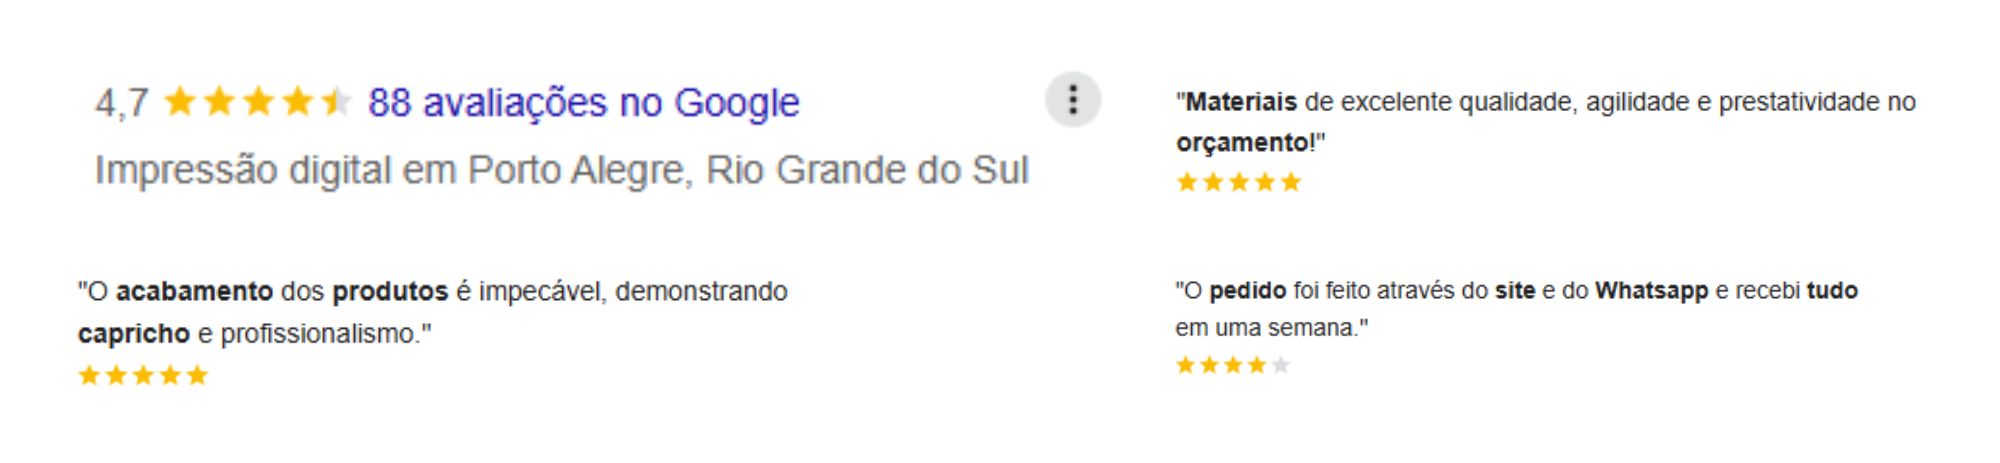Open the "Materiais de excelente qualidade" review snippet
This screenshot has width=2000, height=463.
[1545, 103]
